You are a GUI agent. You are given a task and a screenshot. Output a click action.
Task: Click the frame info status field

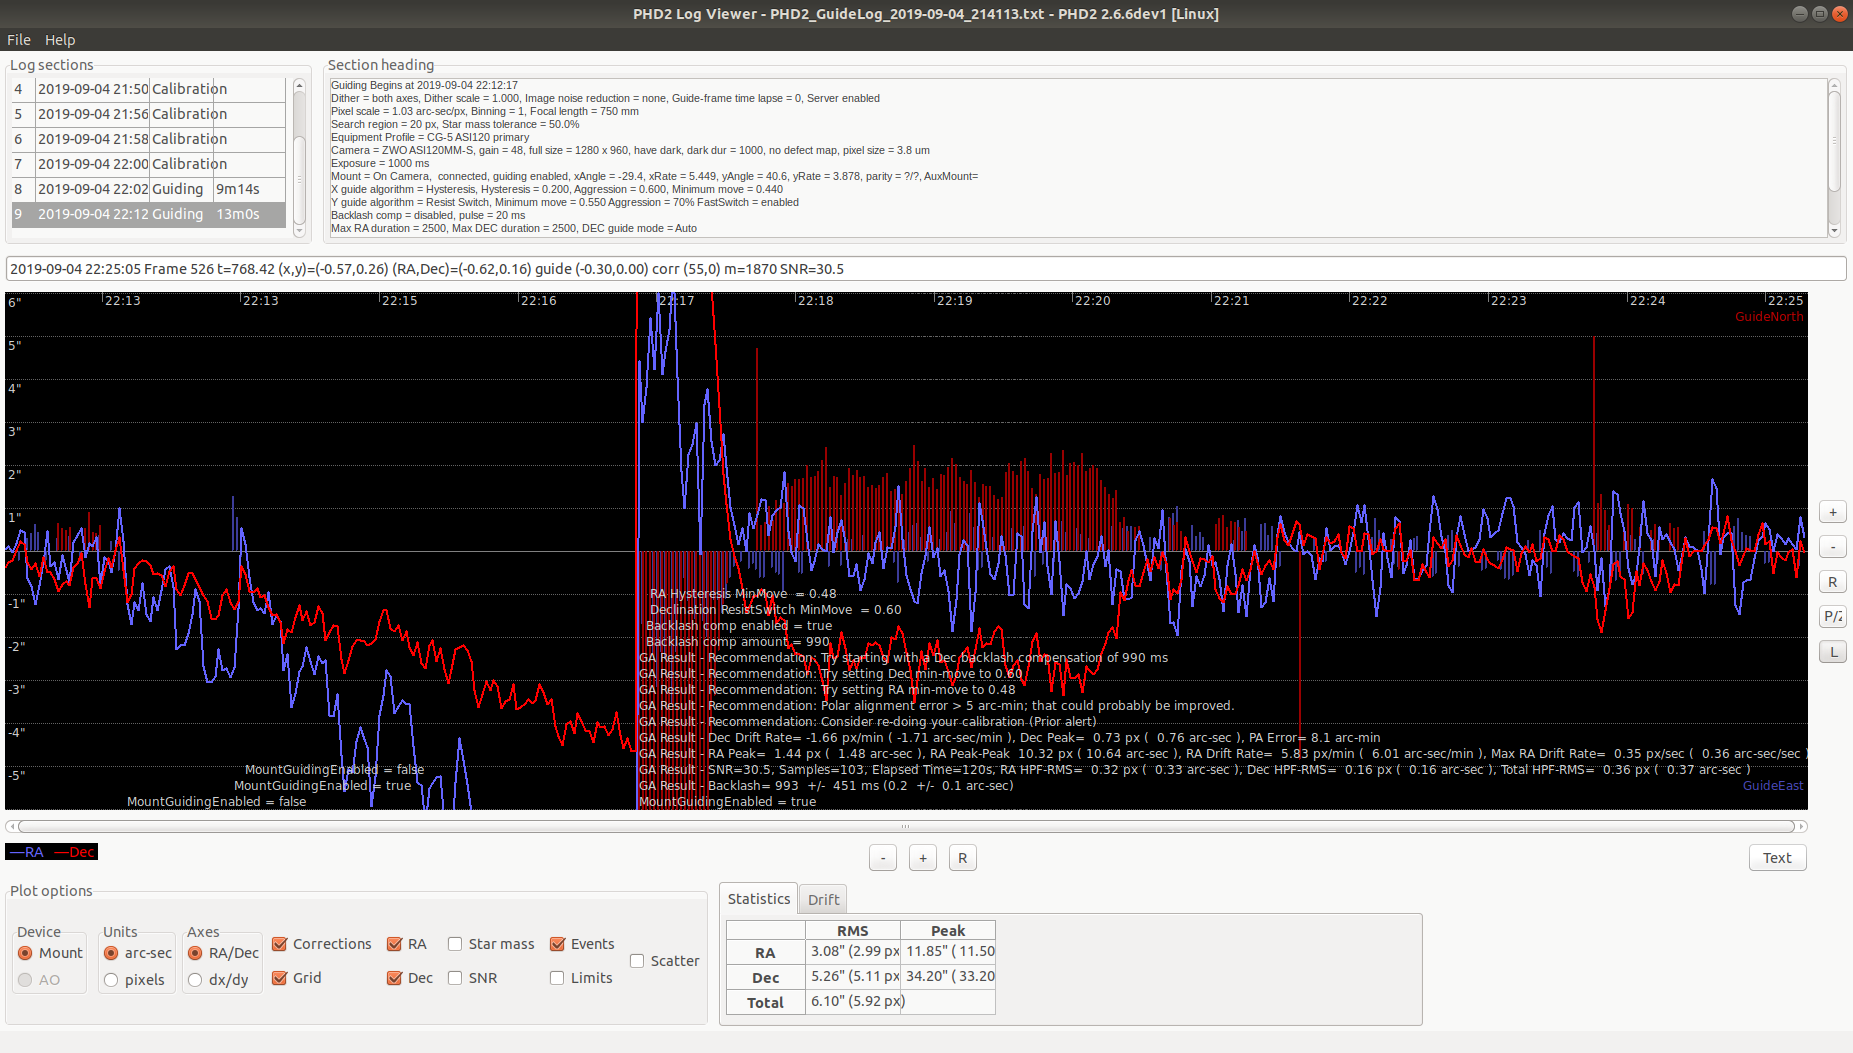(x=926, y=269)
